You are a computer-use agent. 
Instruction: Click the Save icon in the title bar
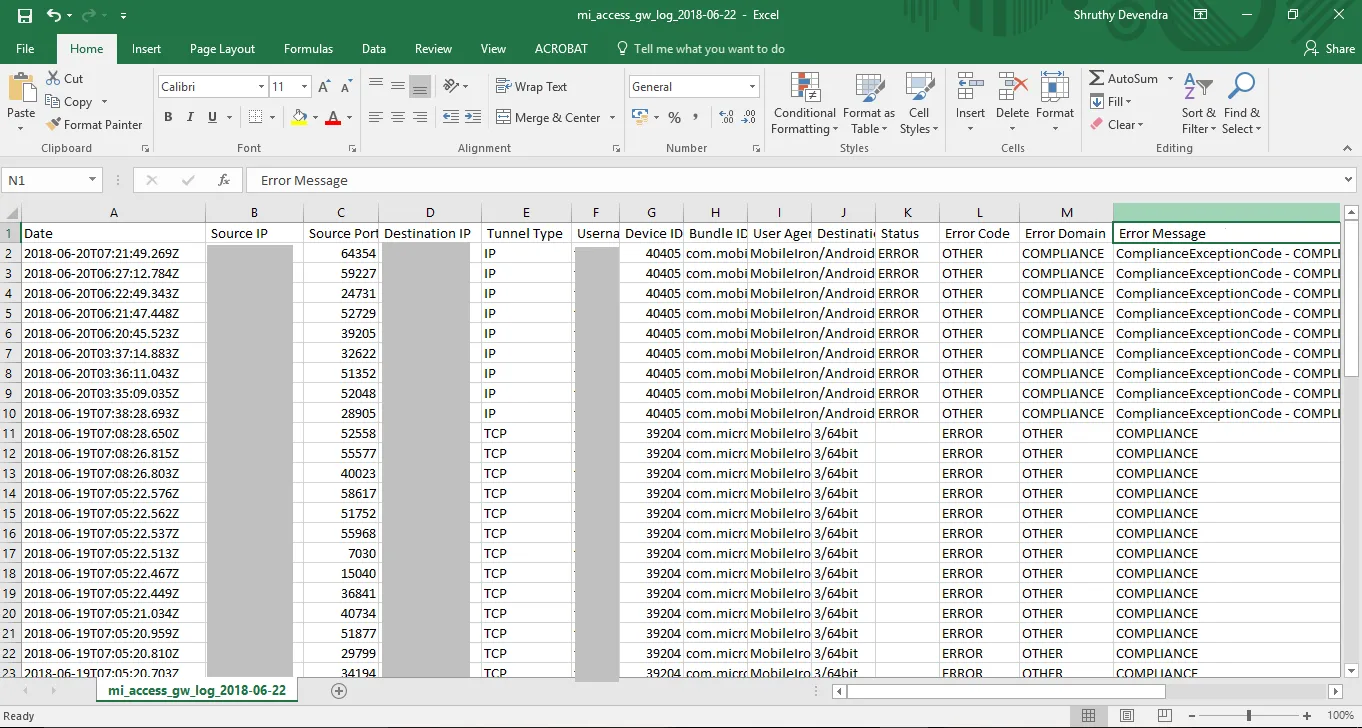pos(24,15)
